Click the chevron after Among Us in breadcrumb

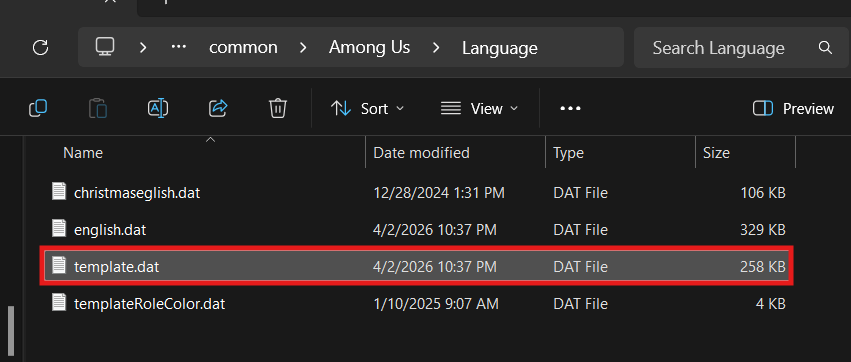[436, 48]
